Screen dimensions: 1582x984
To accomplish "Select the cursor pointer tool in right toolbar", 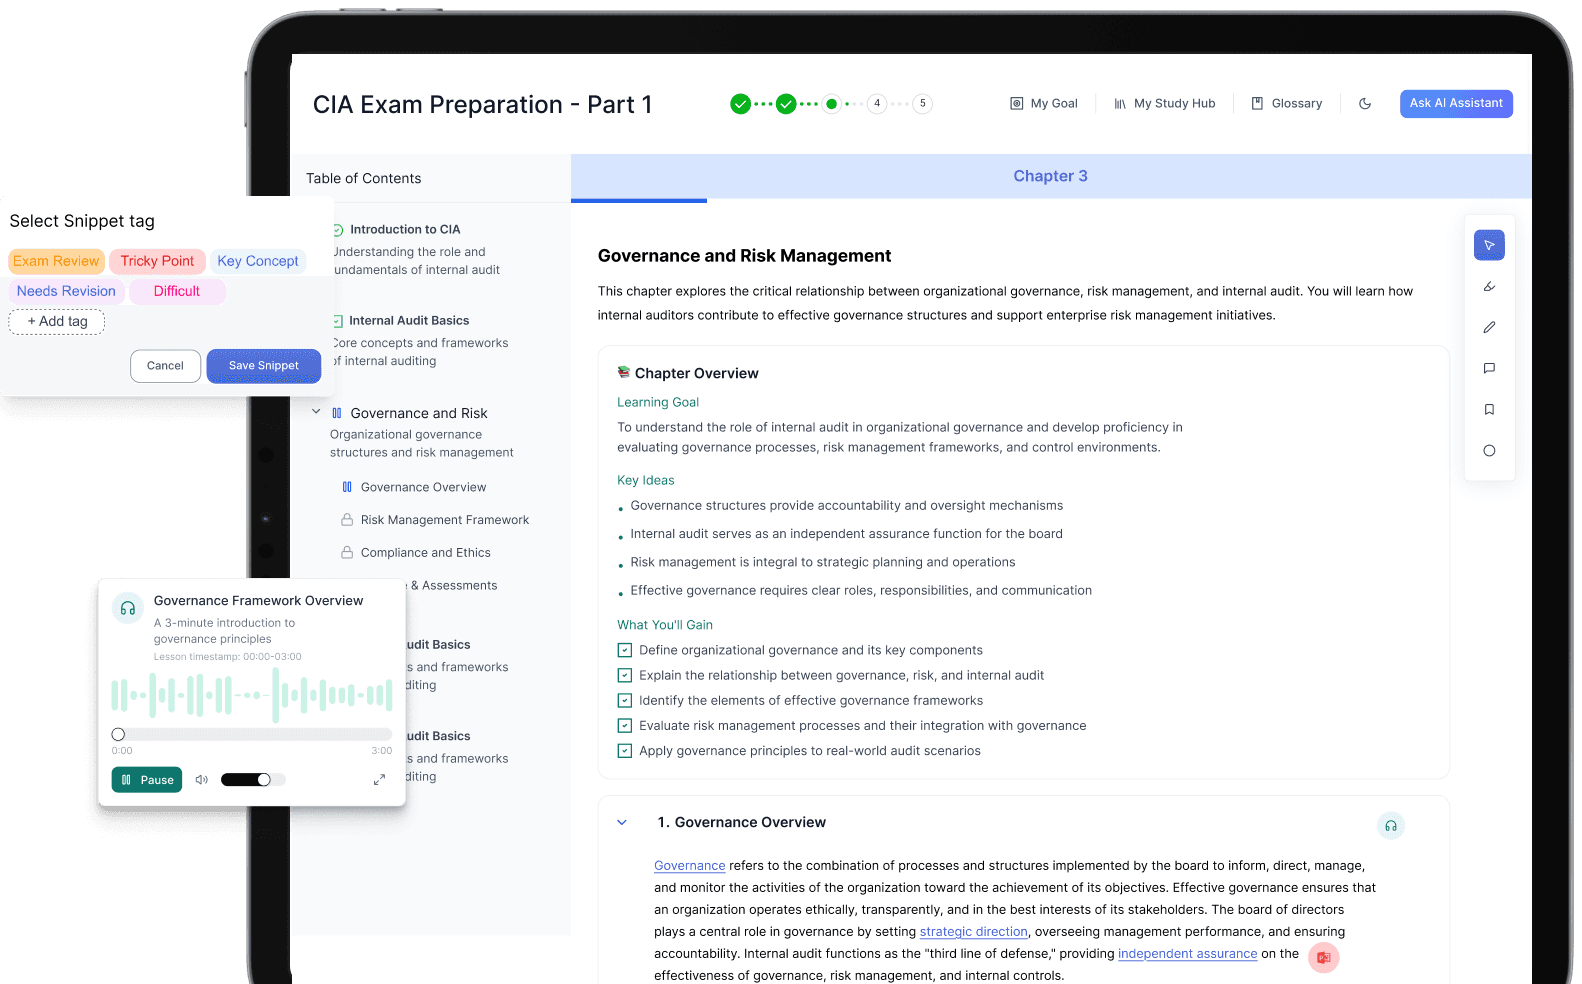I will (1489, 245).
